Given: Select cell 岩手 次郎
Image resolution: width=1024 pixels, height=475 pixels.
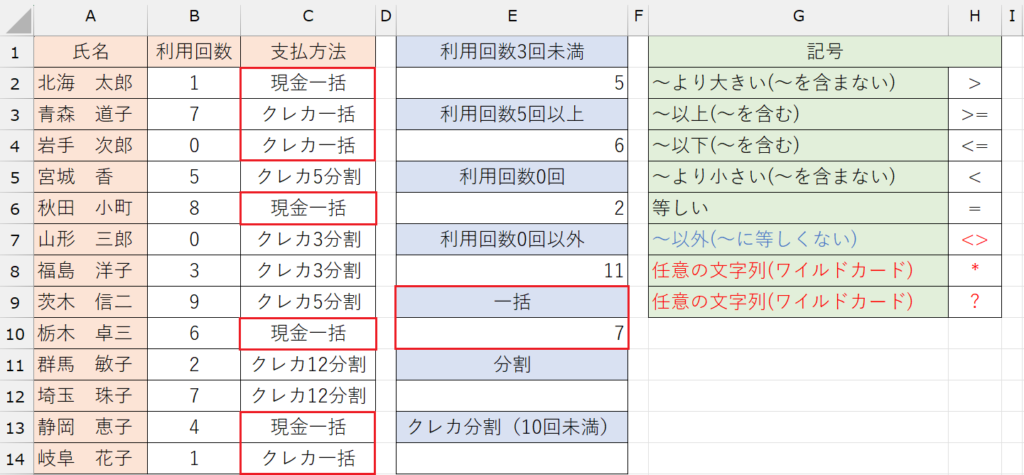Looking at the screenshot, I should 91,146.
